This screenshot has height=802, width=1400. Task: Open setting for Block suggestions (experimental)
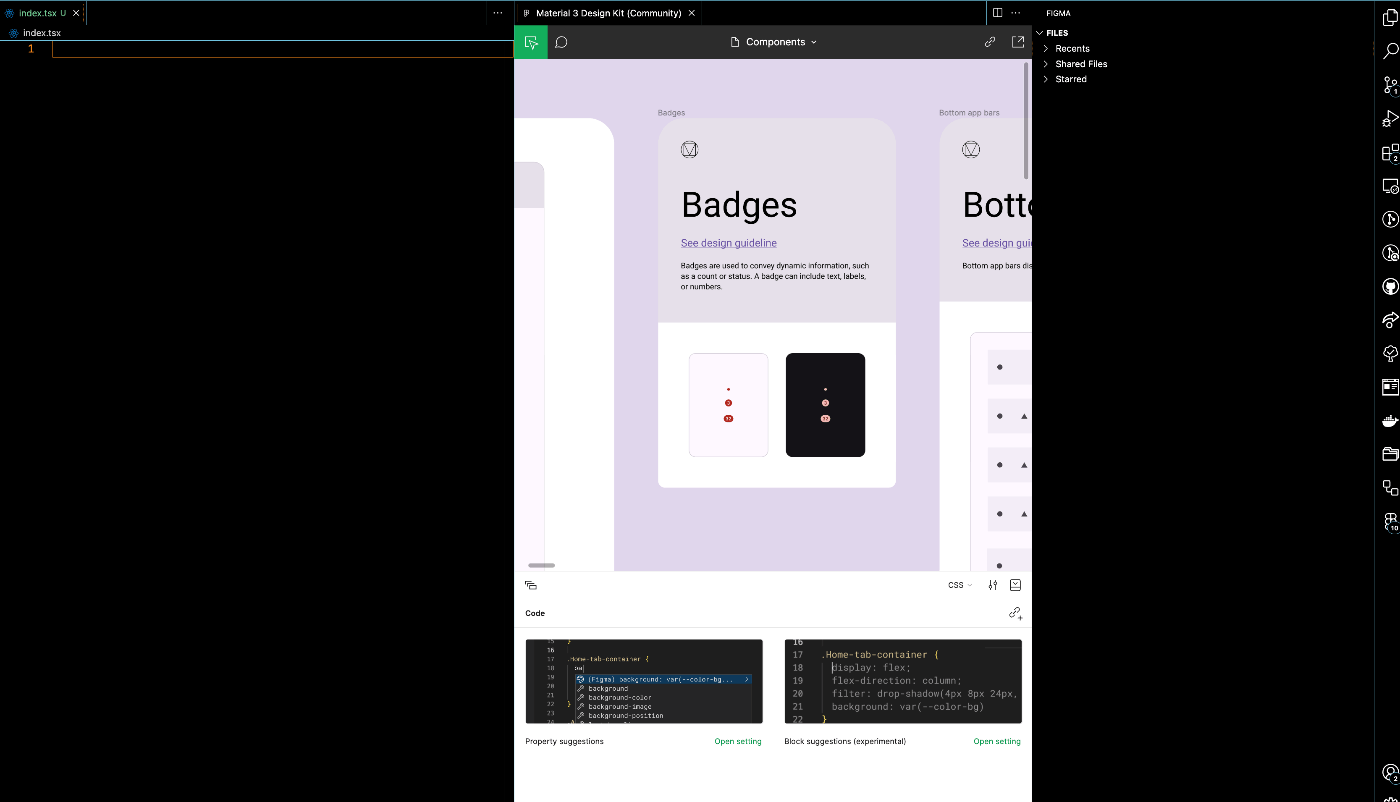pos(997,741)
